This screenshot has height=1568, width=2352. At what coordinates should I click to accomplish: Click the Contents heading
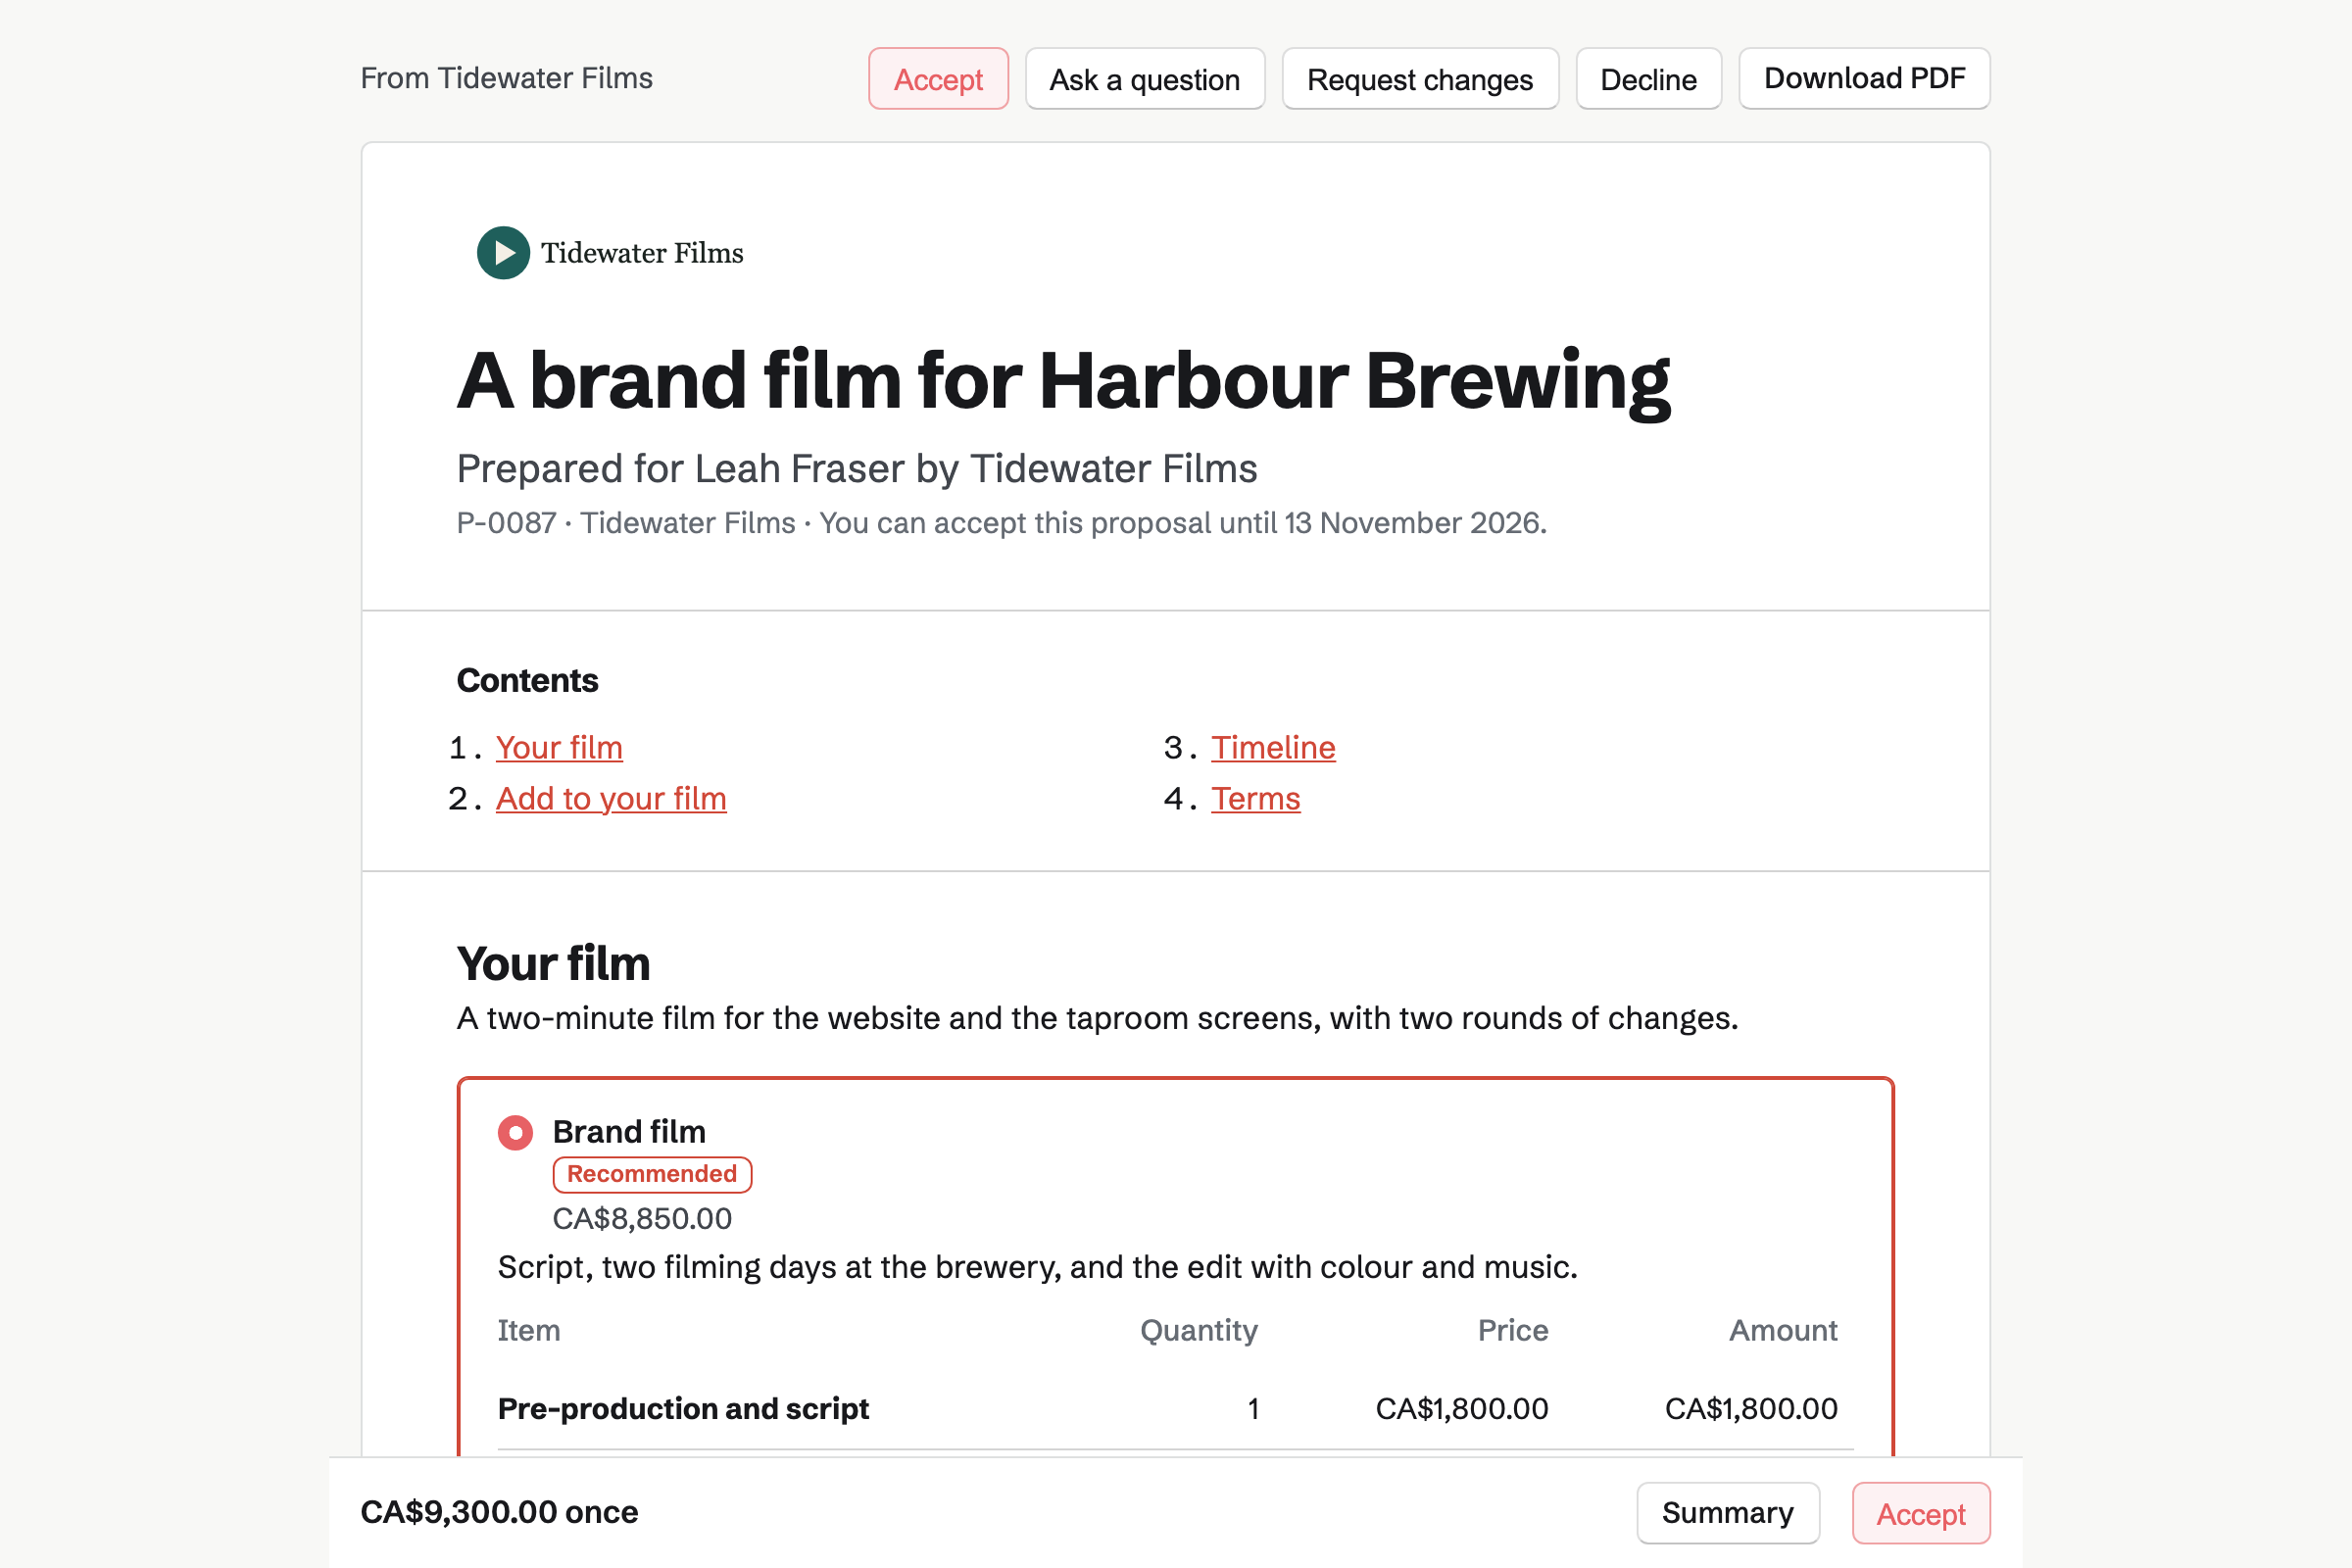527,680
